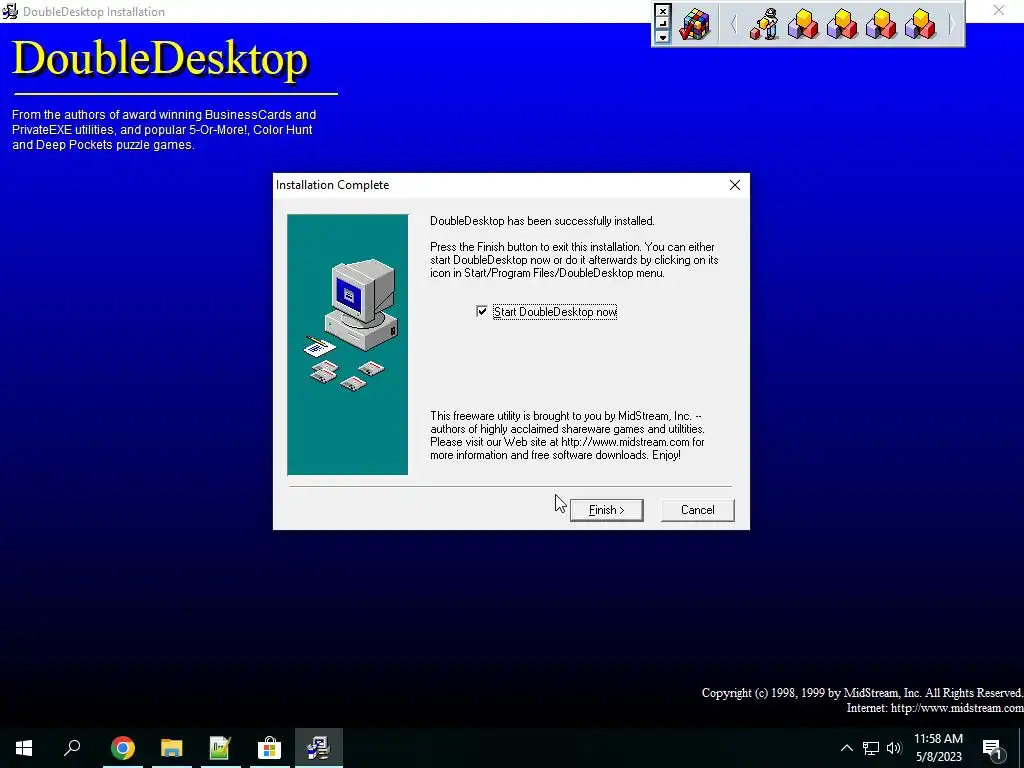Viewport: 1024px width, 768px height.
Task: Open the notification center icon
Action: coord(992,748)
